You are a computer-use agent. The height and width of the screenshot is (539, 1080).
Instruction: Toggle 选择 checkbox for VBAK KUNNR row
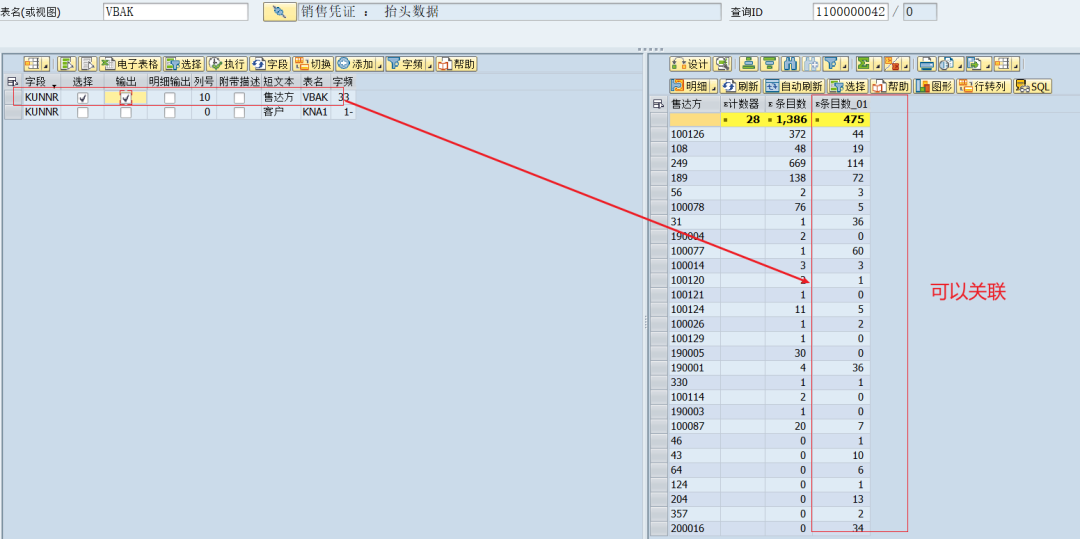click(x=83, y=98)
